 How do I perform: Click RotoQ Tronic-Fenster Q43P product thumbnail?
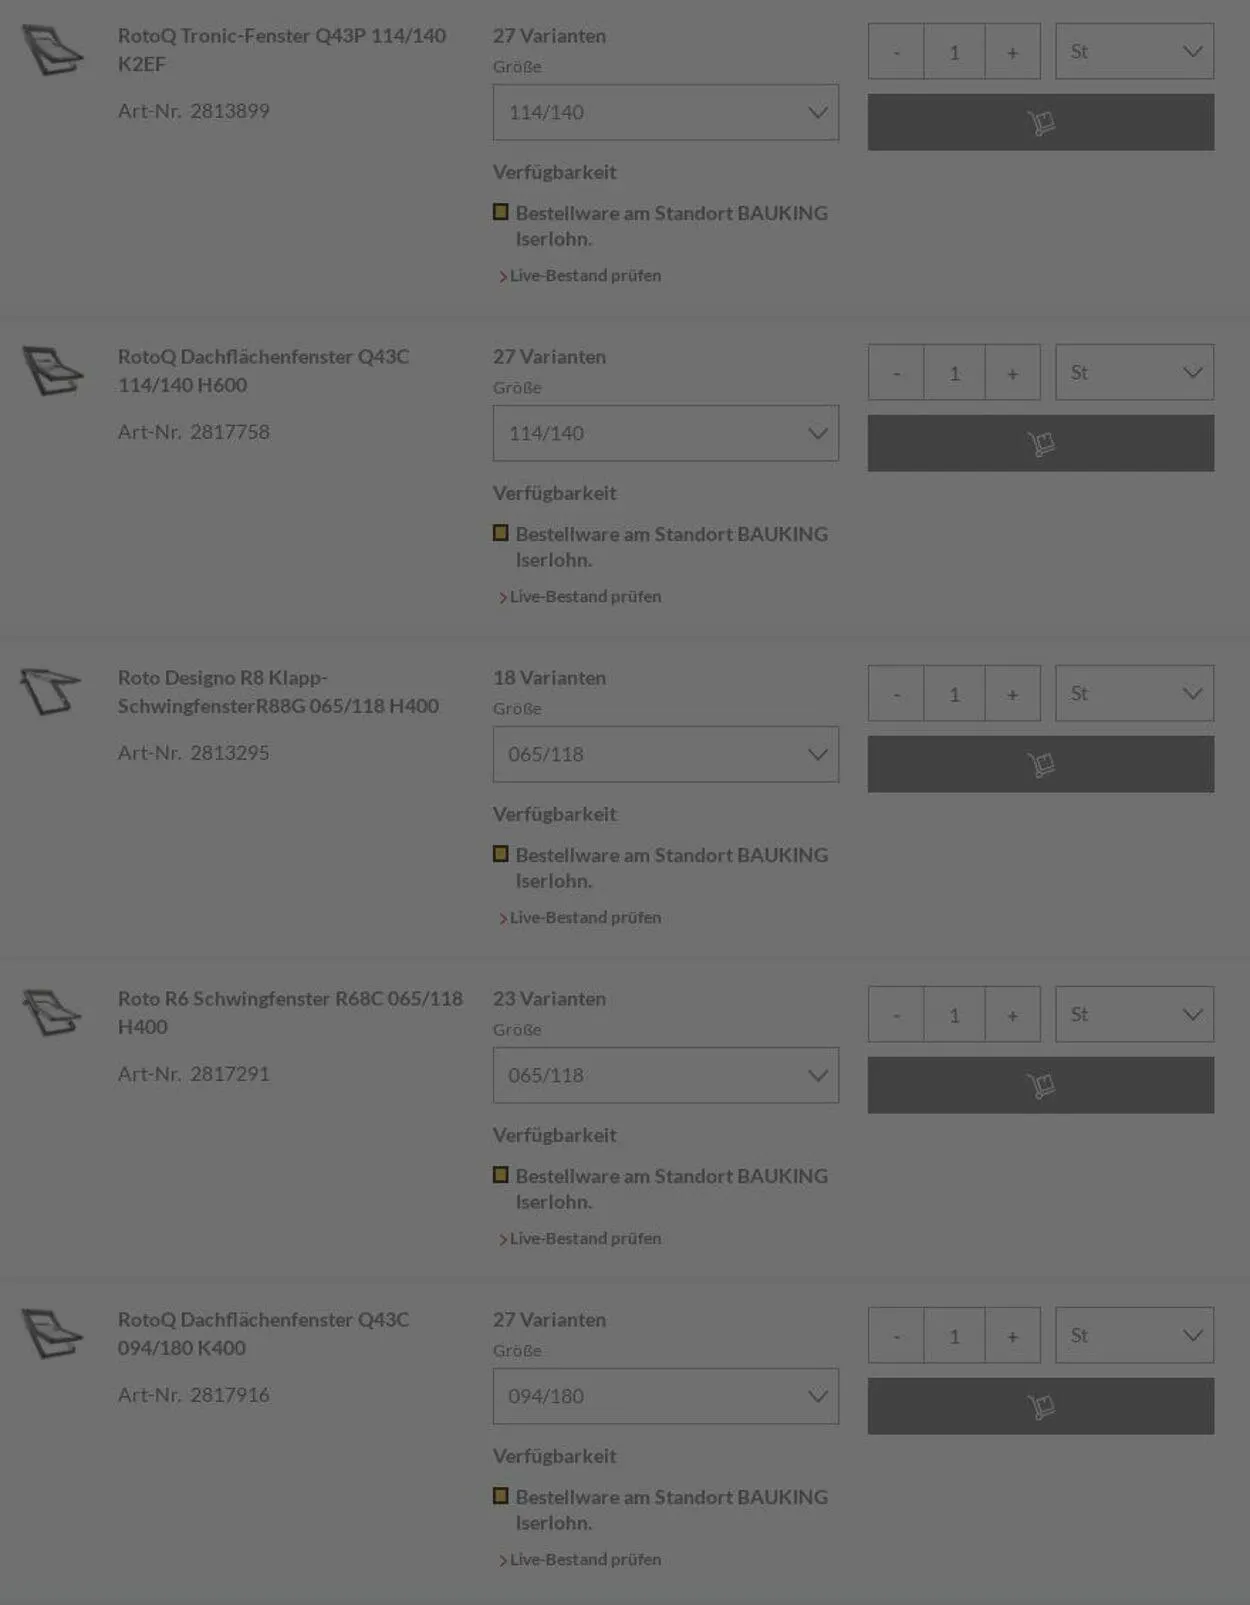53,50
